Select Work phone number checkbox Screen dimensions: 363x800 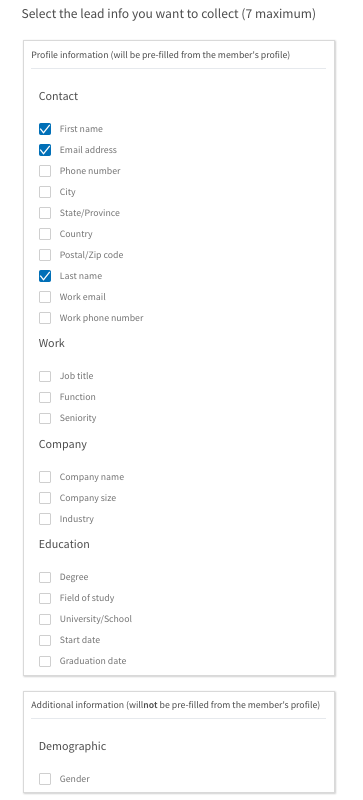click(x=45, y=318)
